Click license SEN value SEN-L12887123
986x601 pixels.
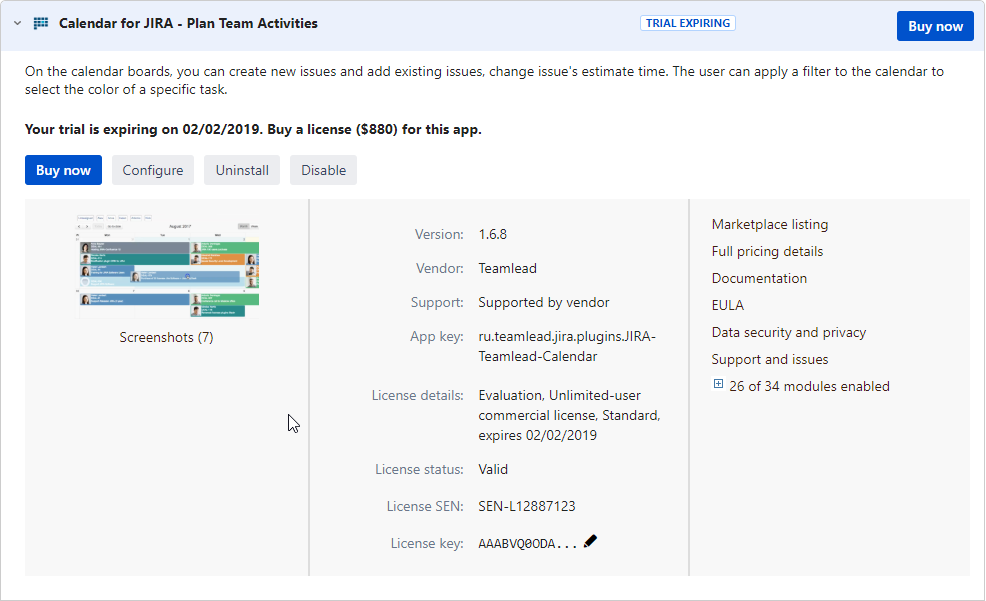click(527, 506)
